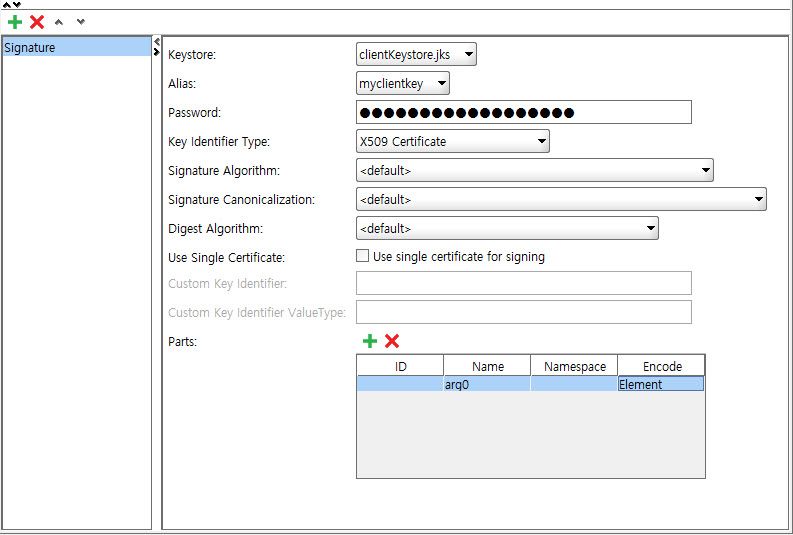This screenshot has width=793, height=535.
Task: Open the Signature Canonicalization dropdown
Action: point(561,199)
